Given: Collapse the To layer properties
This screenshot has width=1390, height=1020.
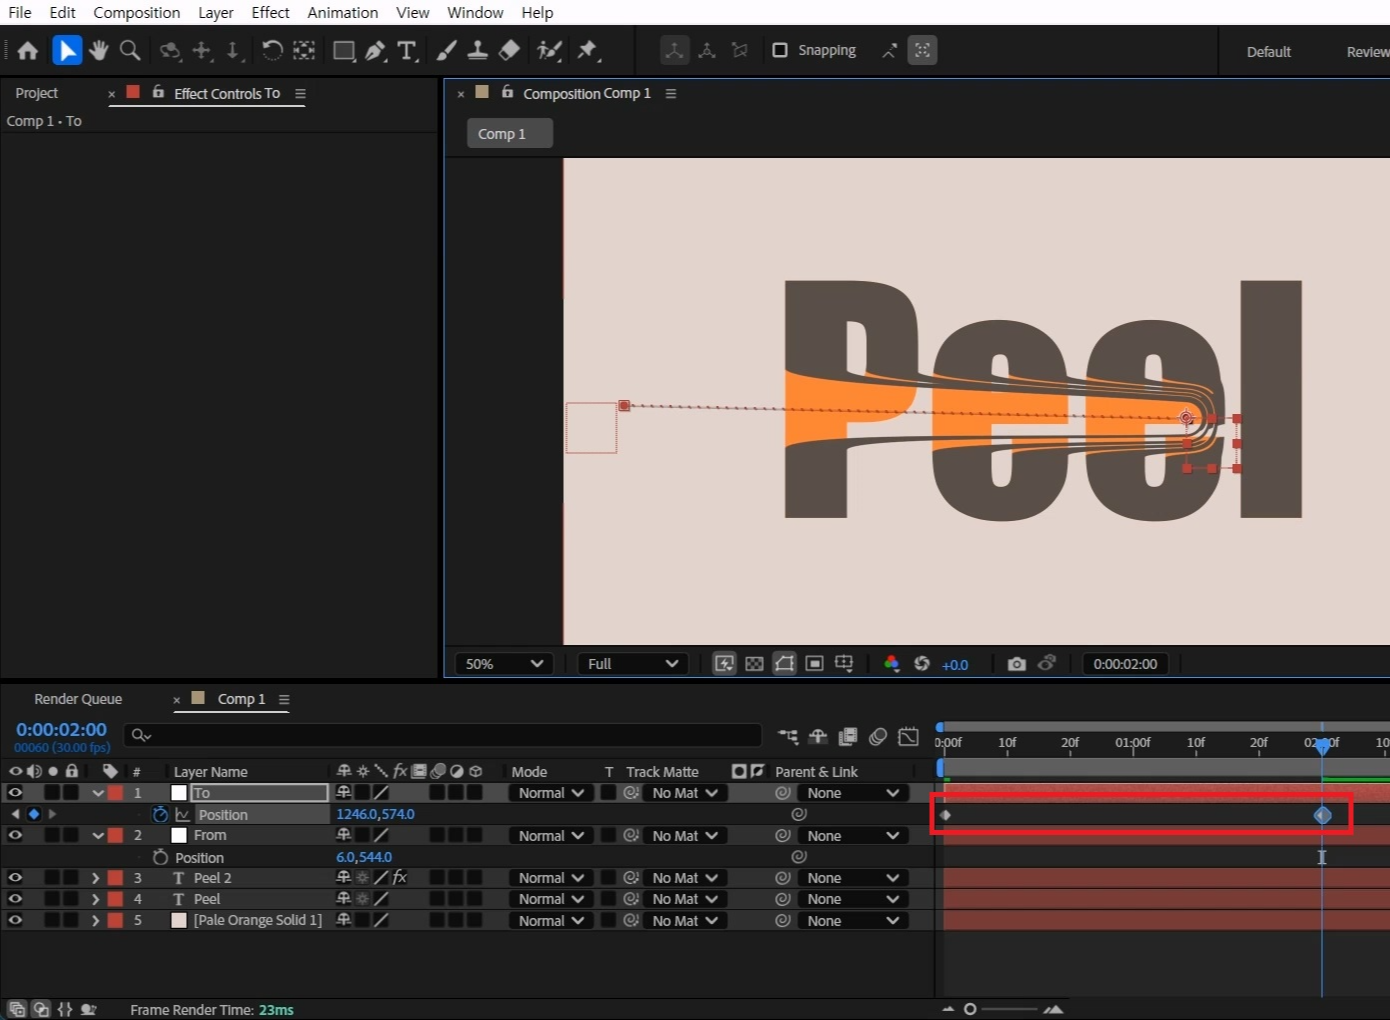Looking at the screenshot, I should click(97, 793).
